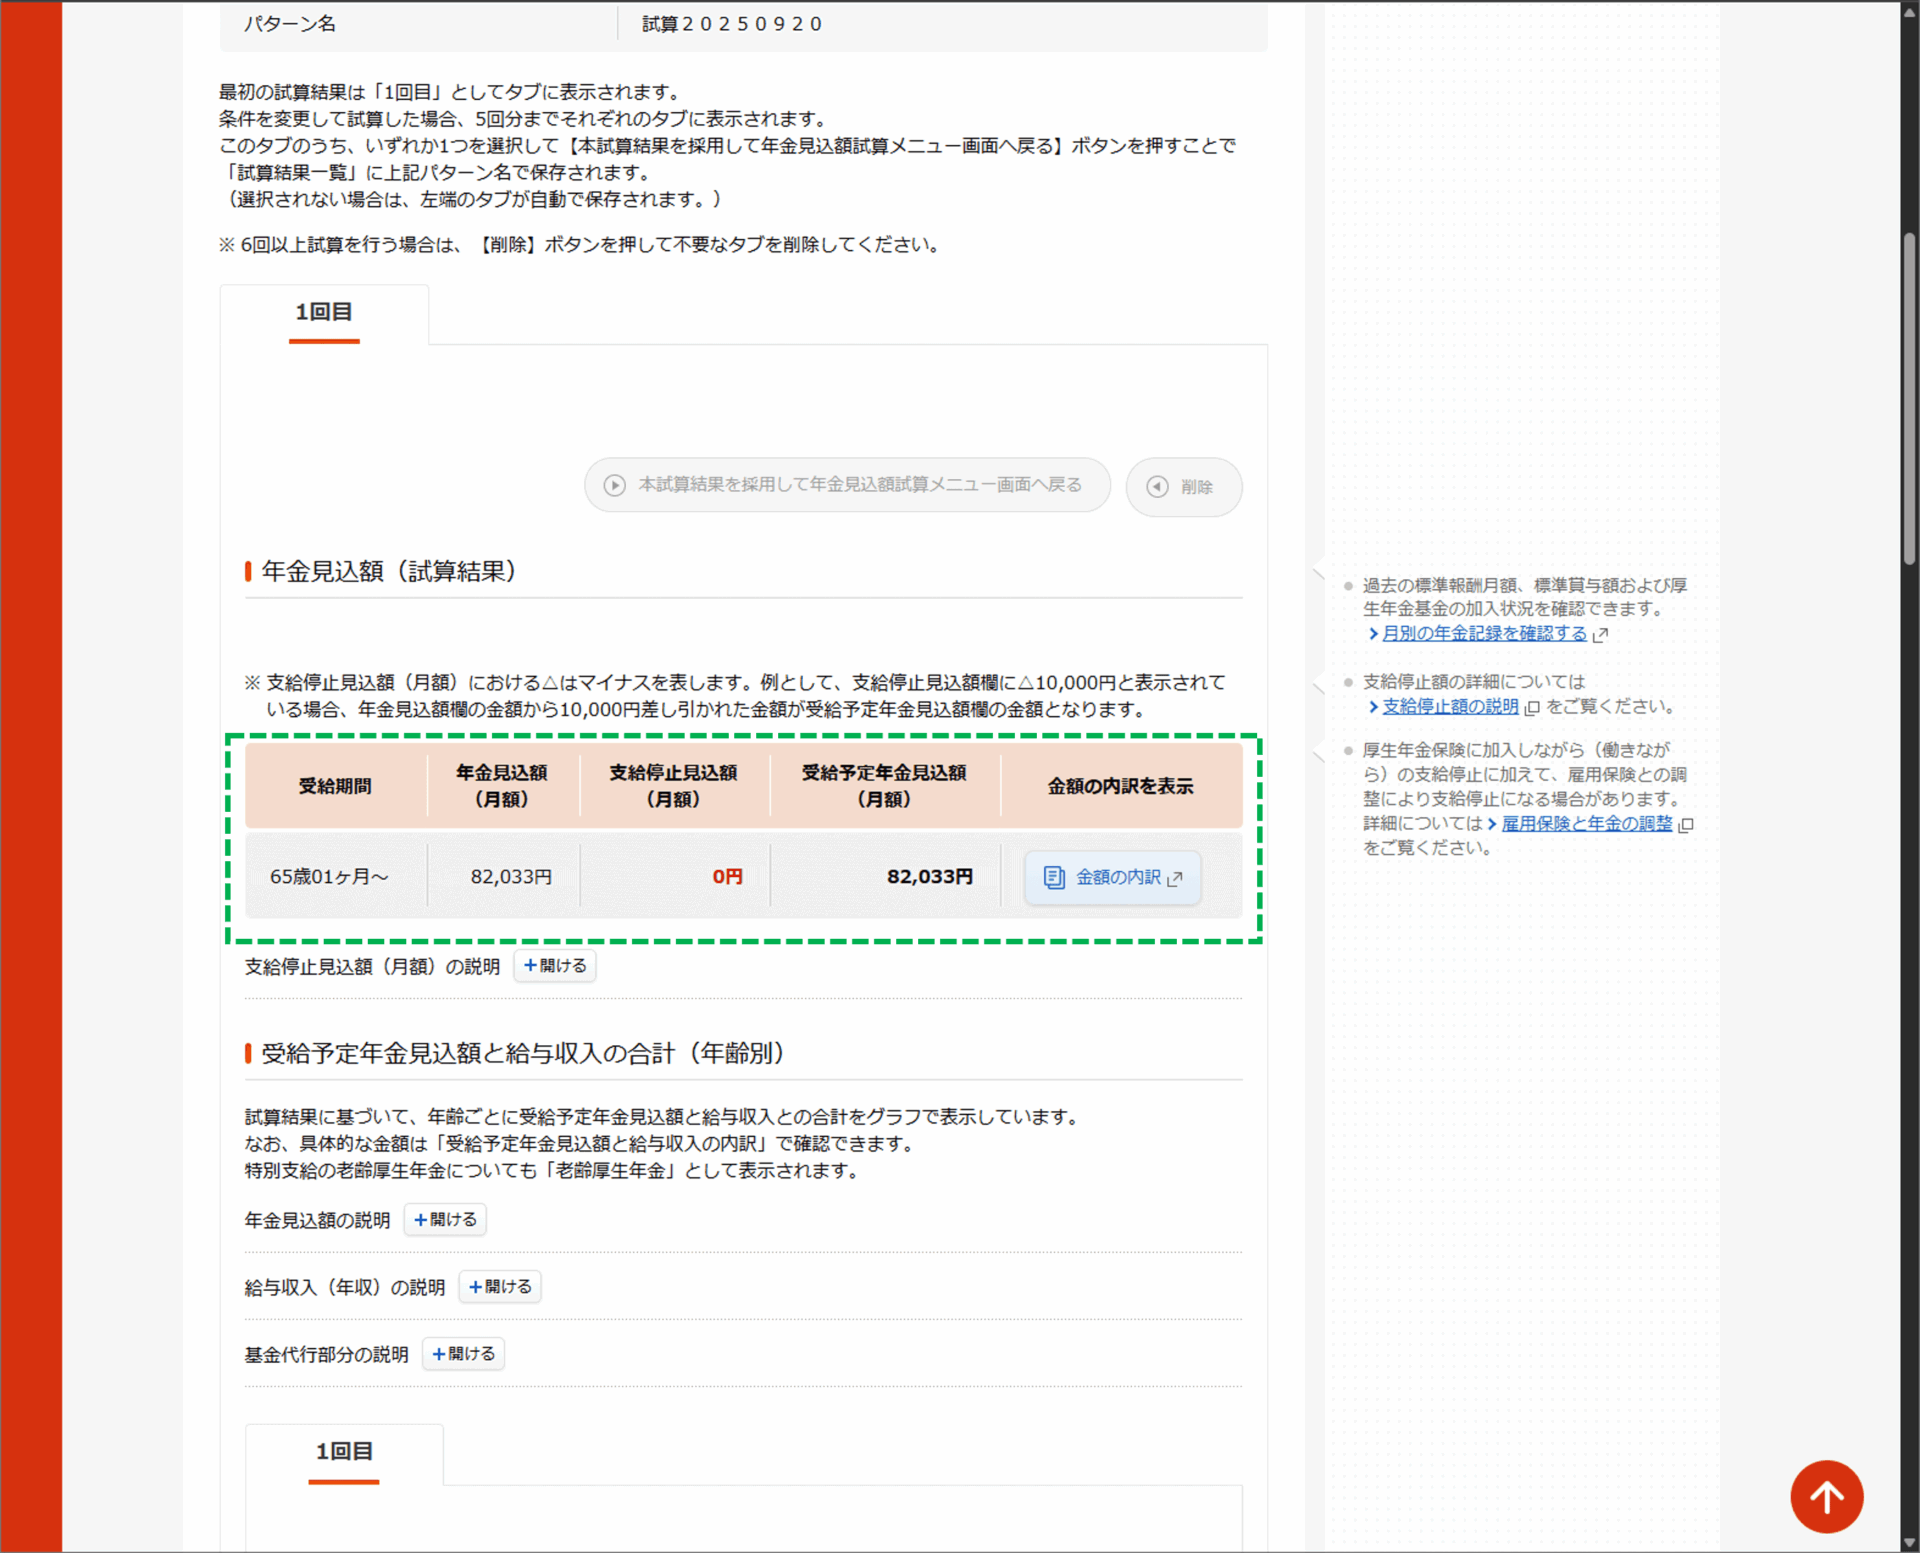Select the upper 1回目 result tab
The image size is (1920, 1553).
coord(324,313)
